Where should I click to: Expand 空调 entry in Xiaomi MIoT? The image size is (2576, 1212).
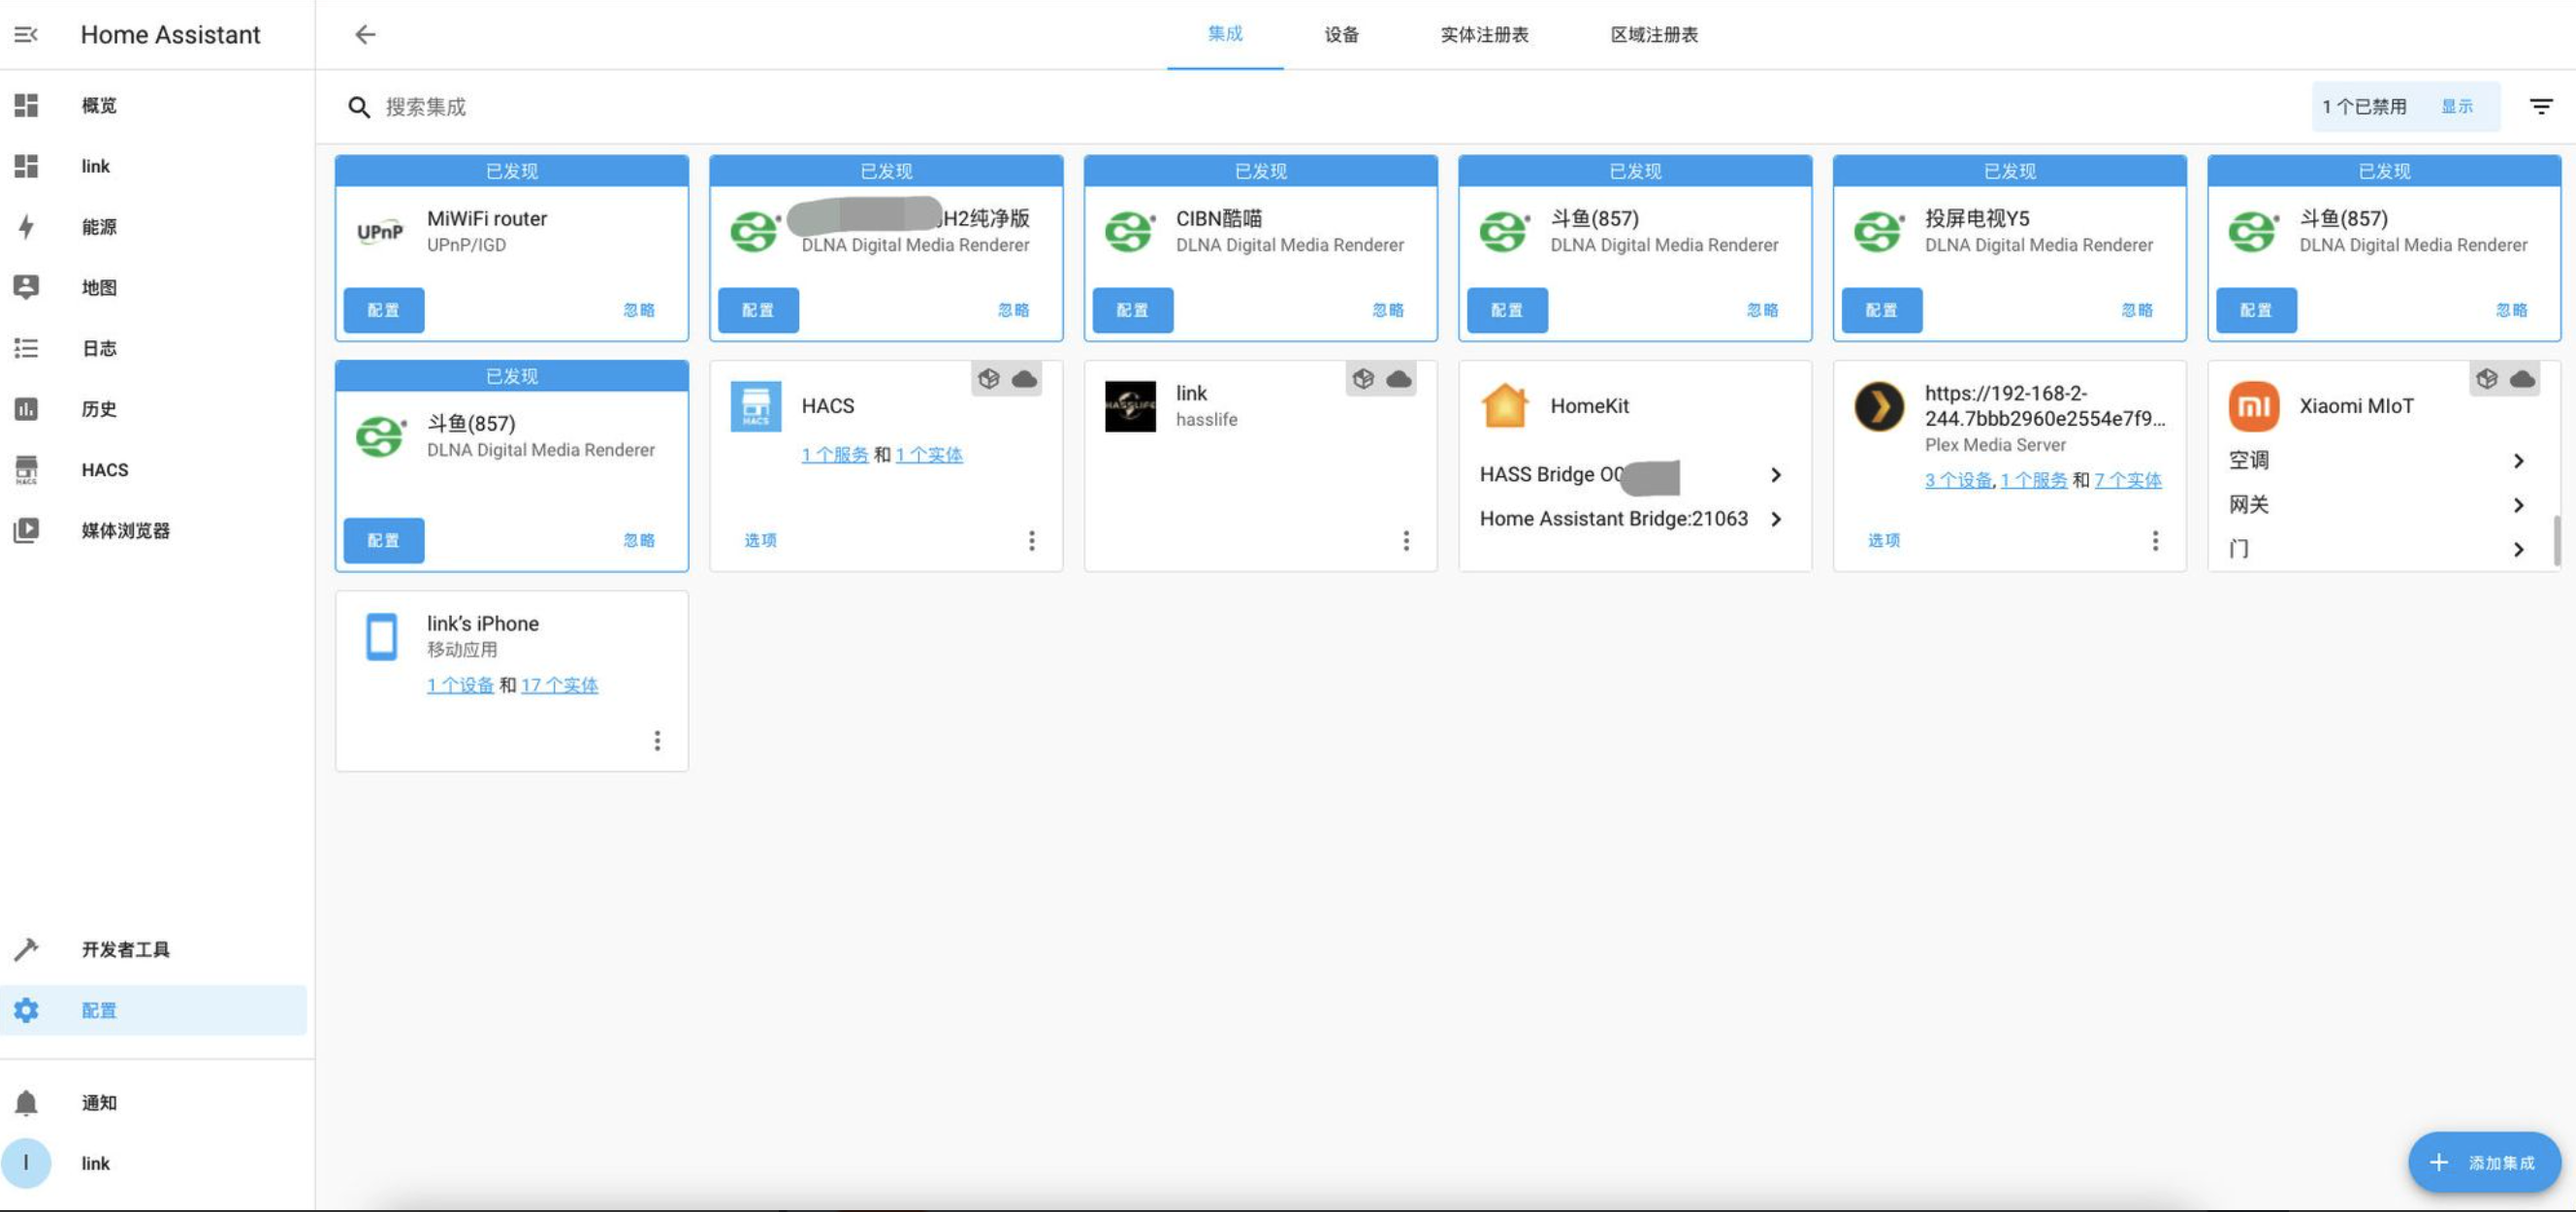2380,460
